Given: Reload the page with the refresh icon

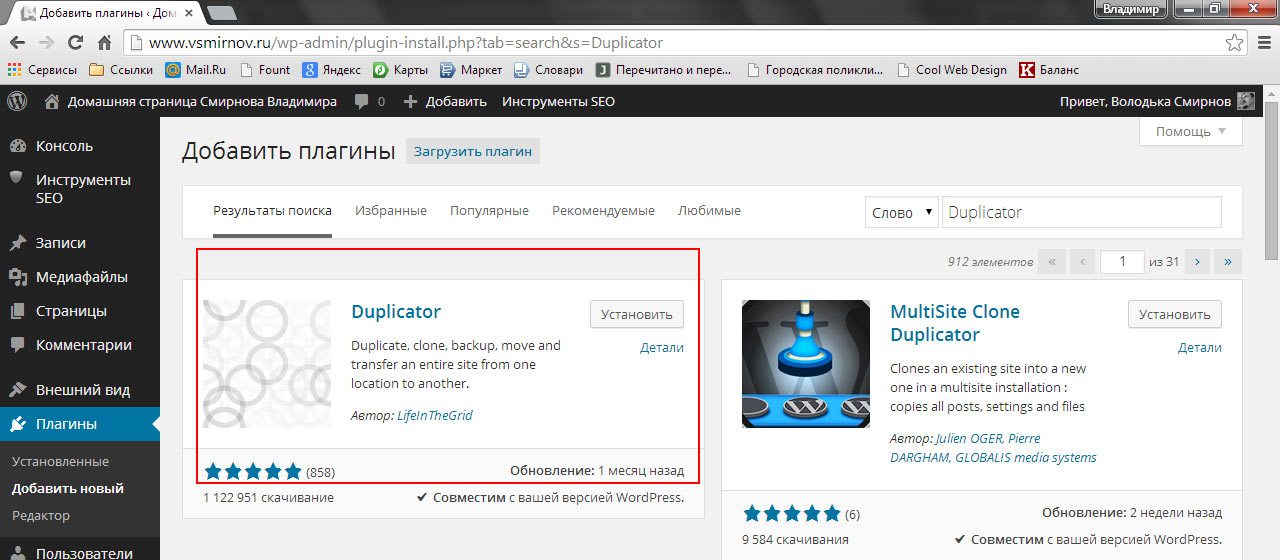Looking at the screenshot, I should [75, 43].
